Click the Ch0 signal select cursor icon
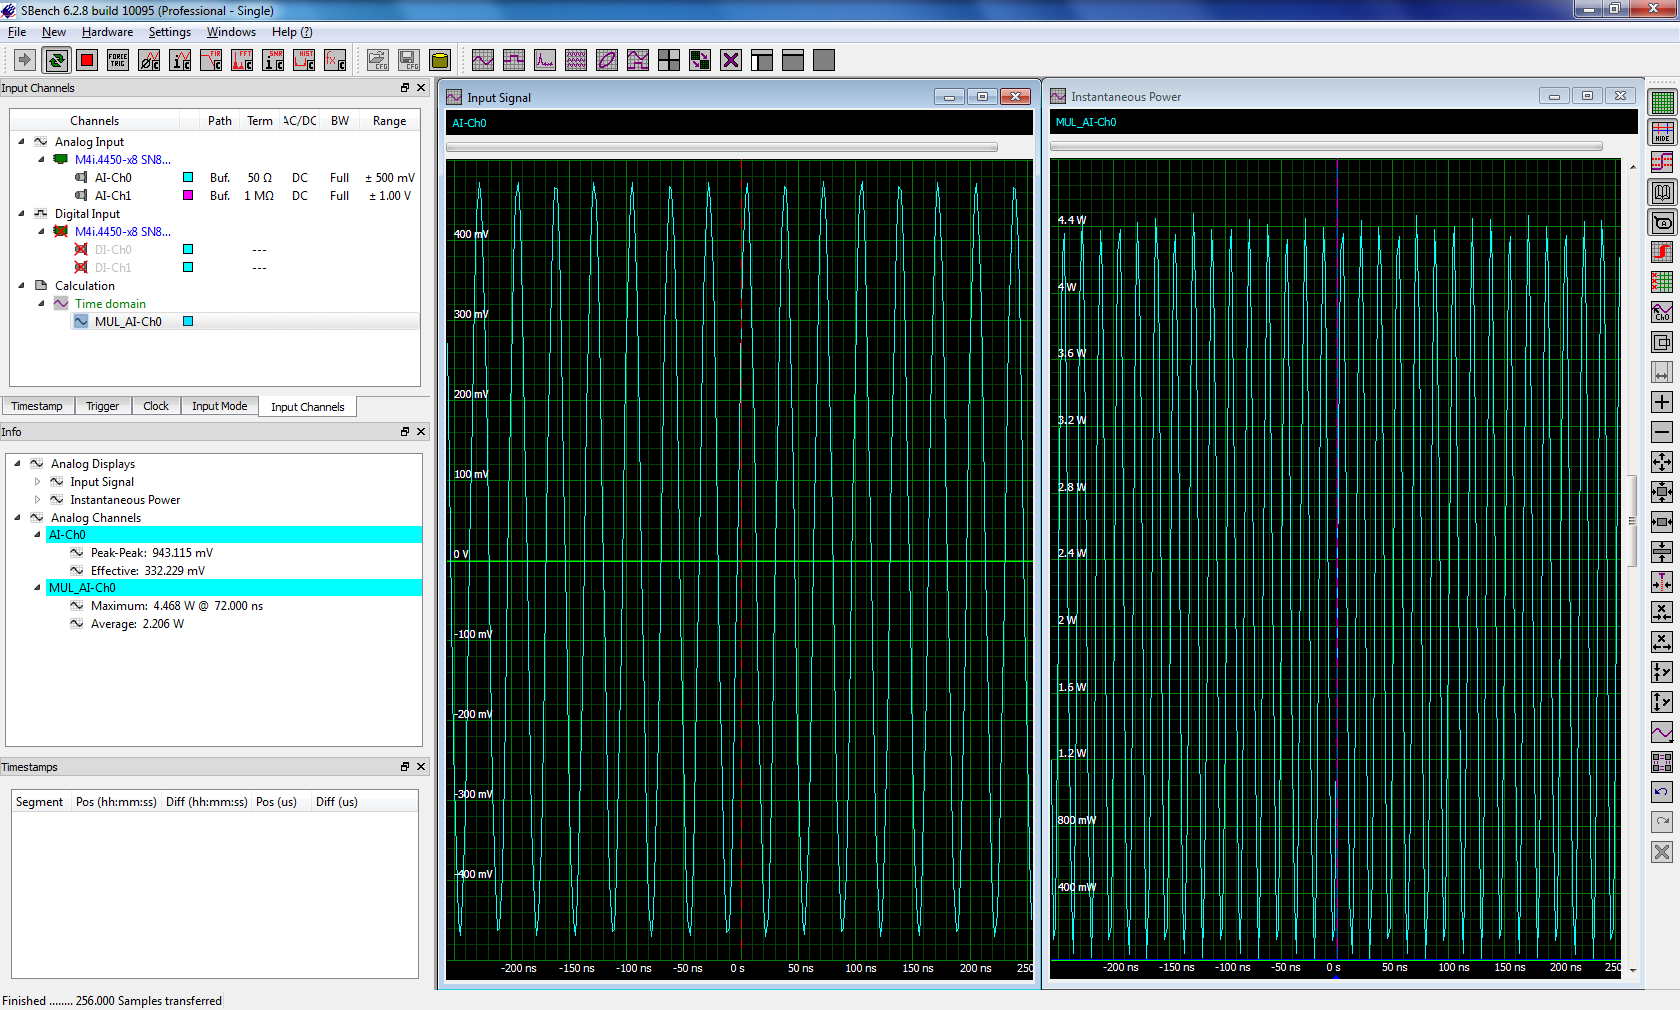 point(1662,312)
